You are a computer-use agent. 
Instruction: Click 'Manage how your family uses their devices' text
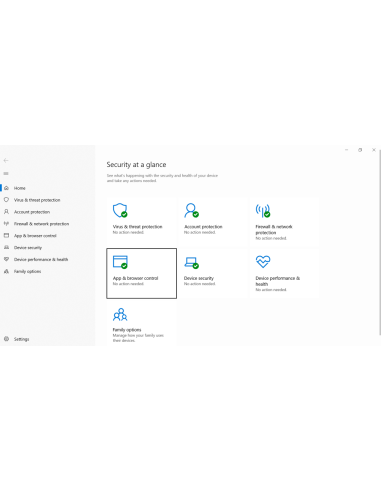tap(138, 338)
